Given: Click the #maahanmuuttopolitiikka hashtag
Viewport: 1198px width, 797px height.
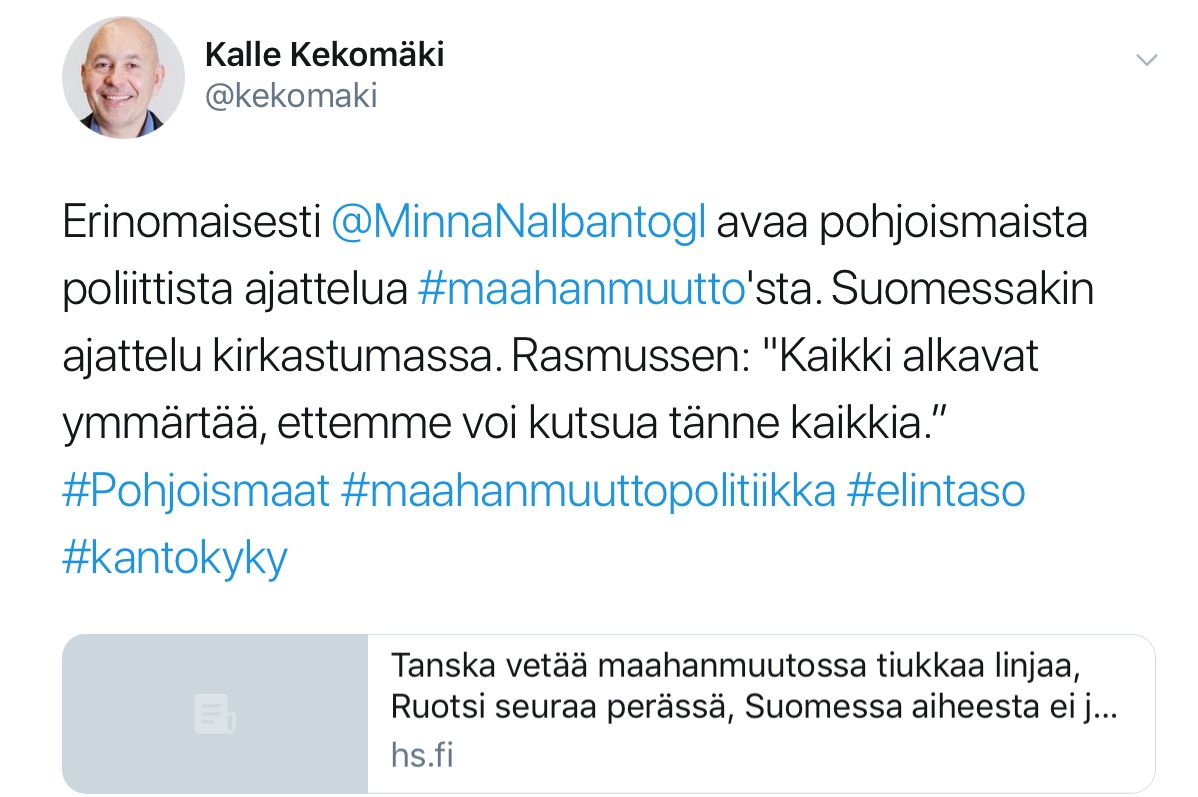Looking at the screenshot, I should pos(587,492).
